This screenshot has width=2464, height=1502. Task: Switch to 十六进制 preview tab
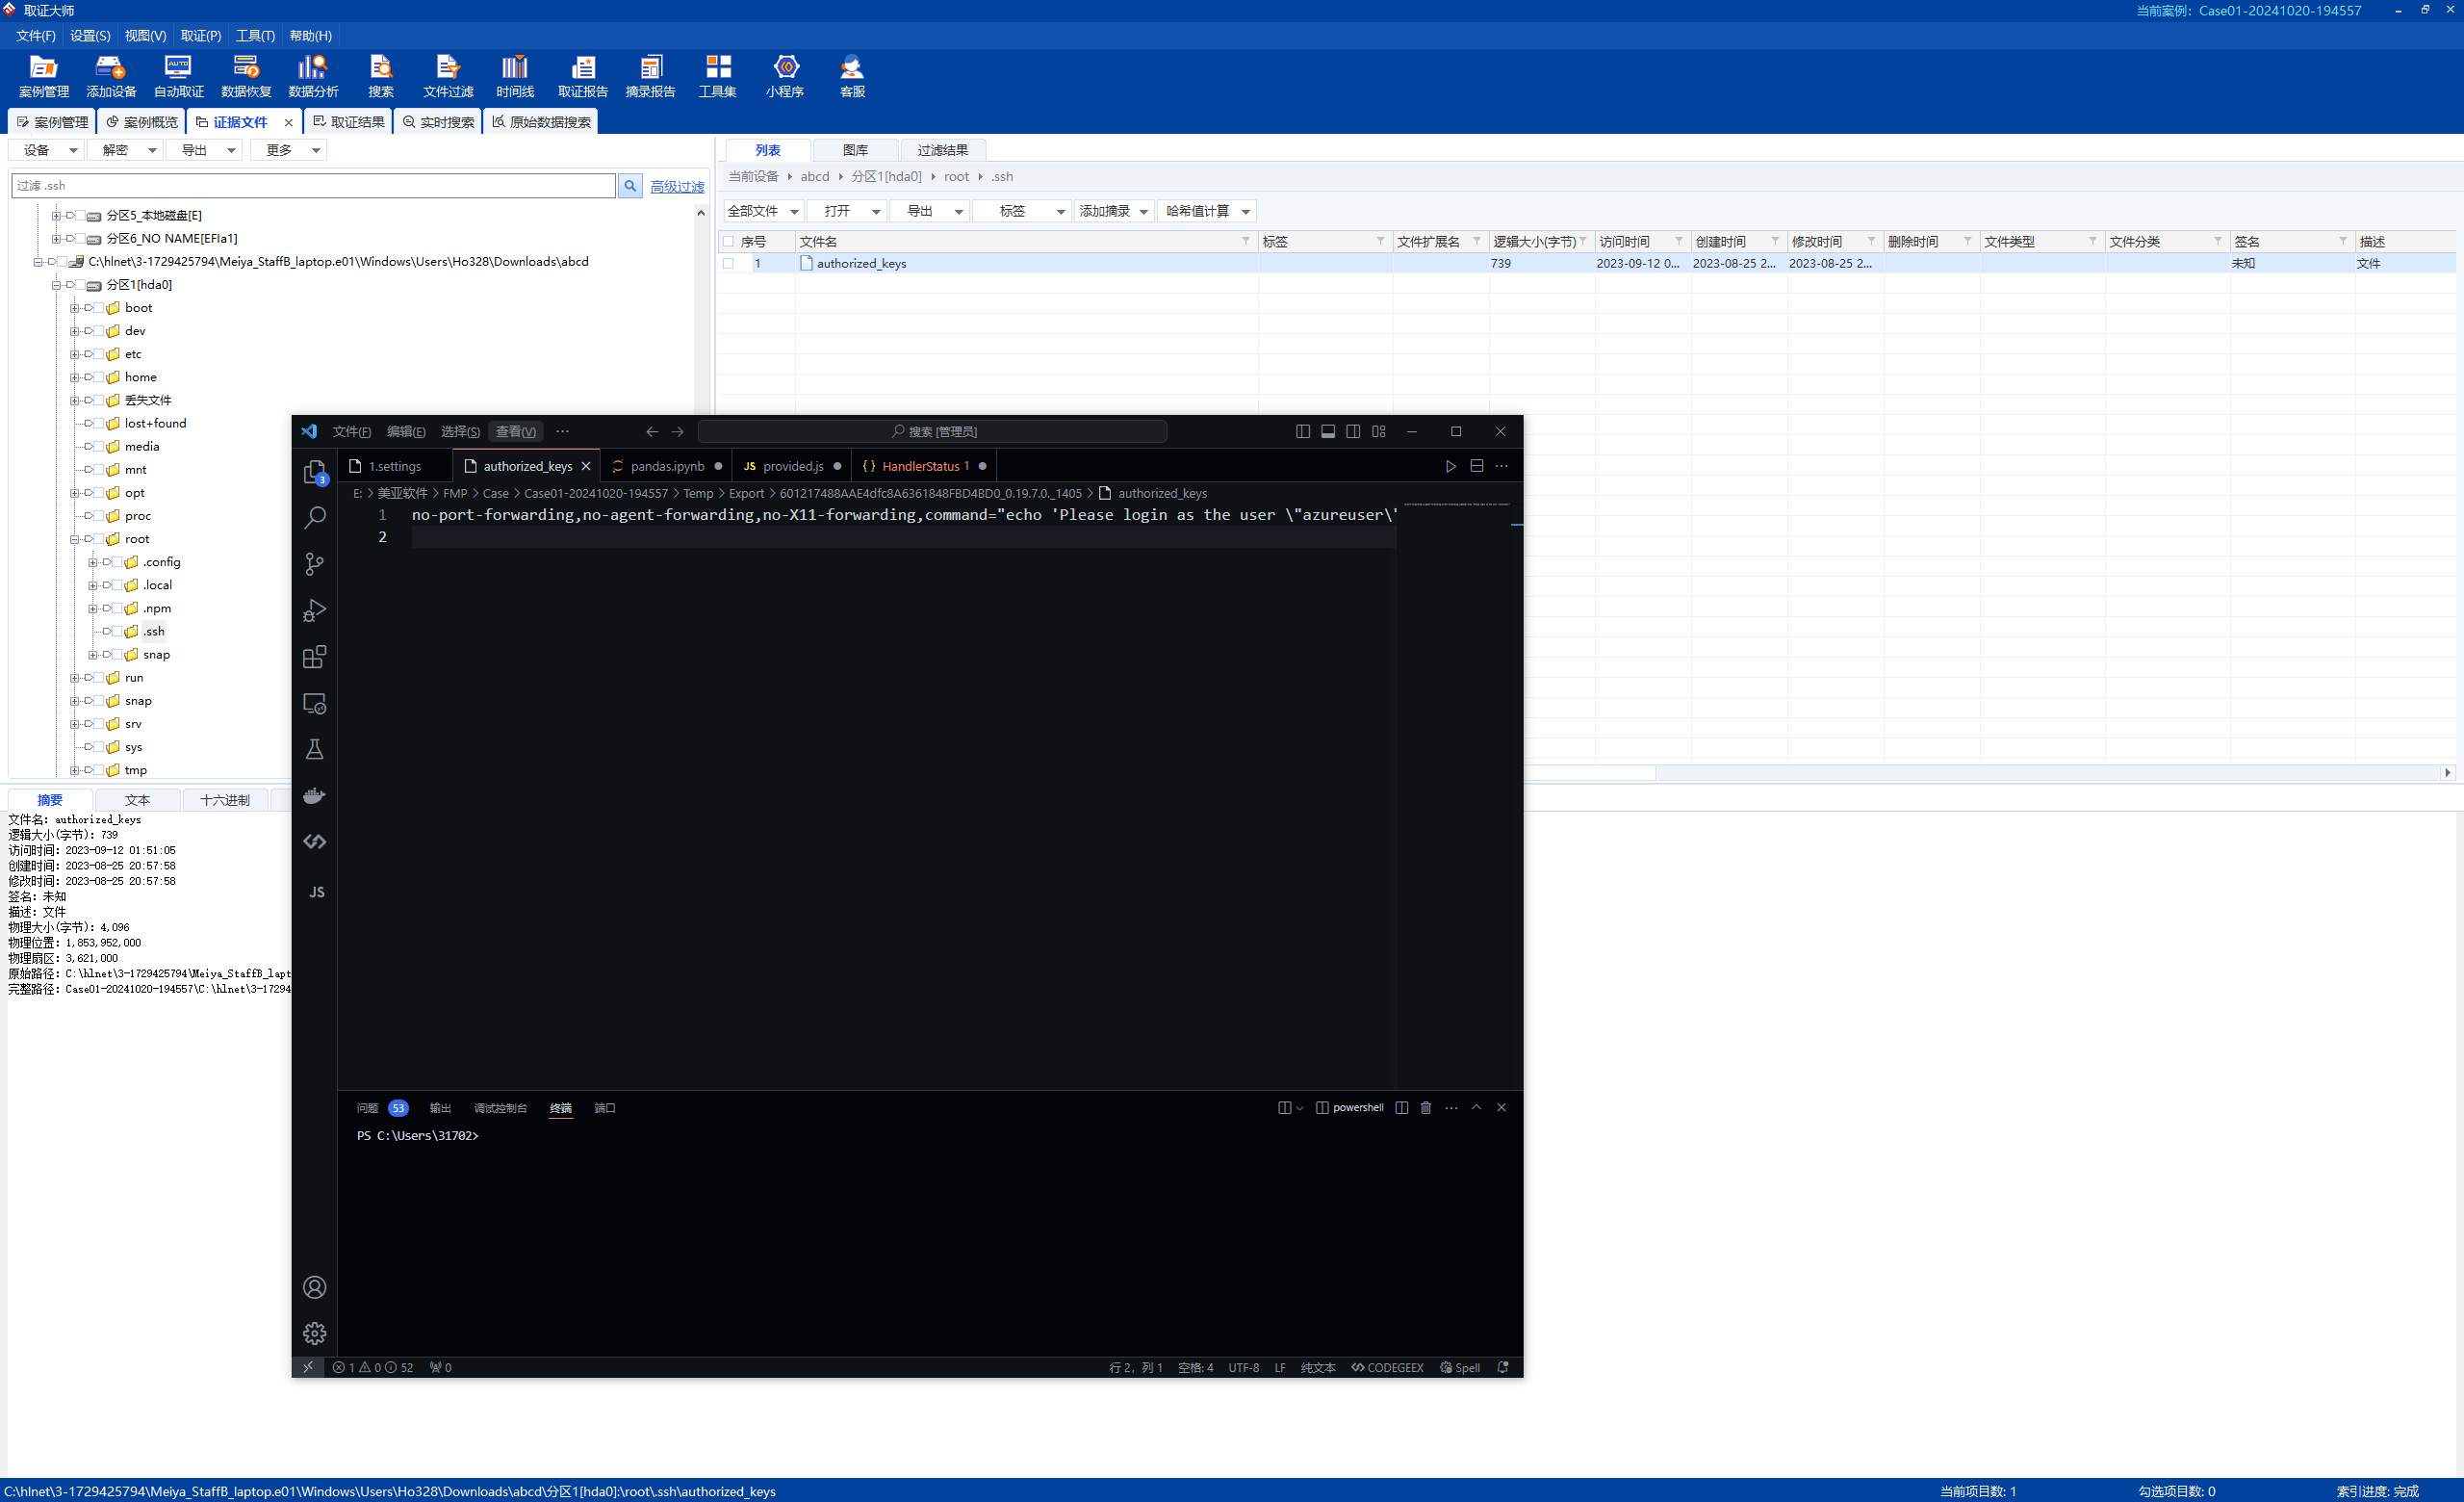coord(225,800)
